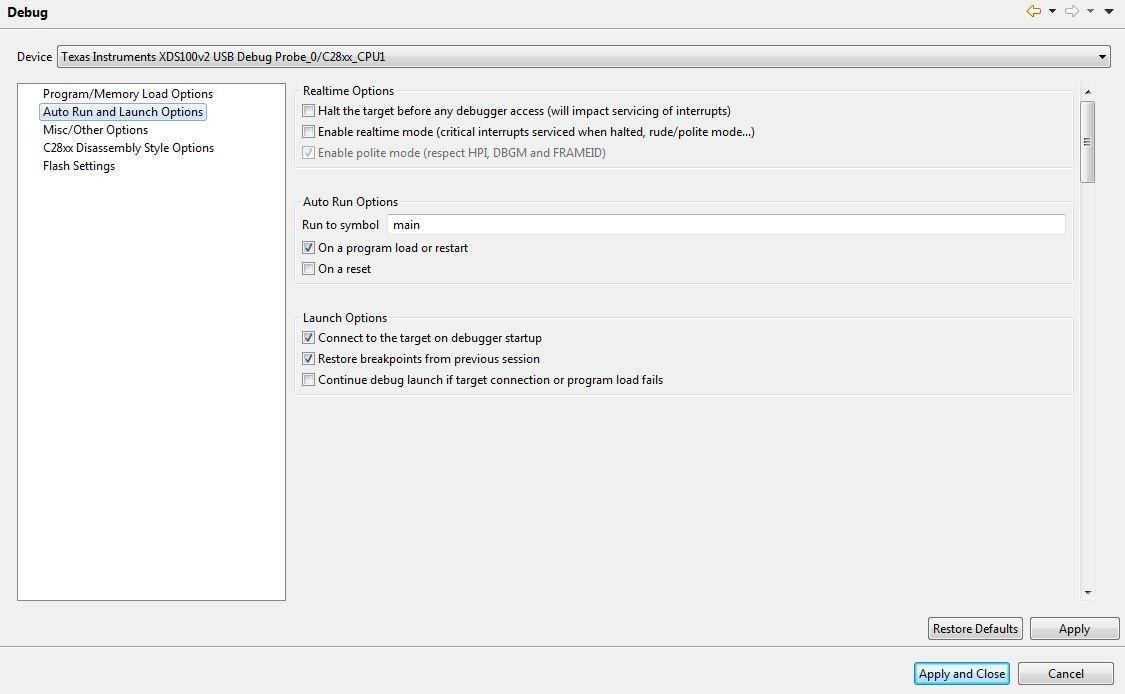Uncheck On a program load or restart
The image size is (1125, 694).
(309, 248)
